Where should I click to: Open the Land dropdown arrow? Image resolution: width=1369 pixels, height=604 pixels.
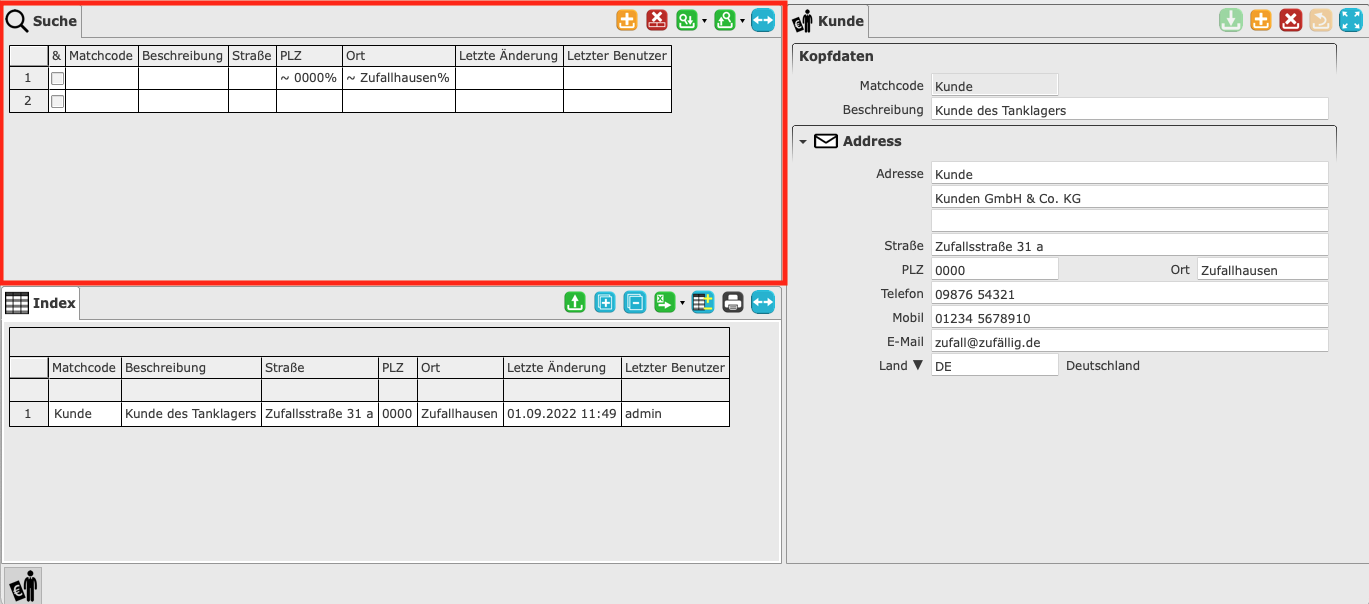[x=918, y=366]
